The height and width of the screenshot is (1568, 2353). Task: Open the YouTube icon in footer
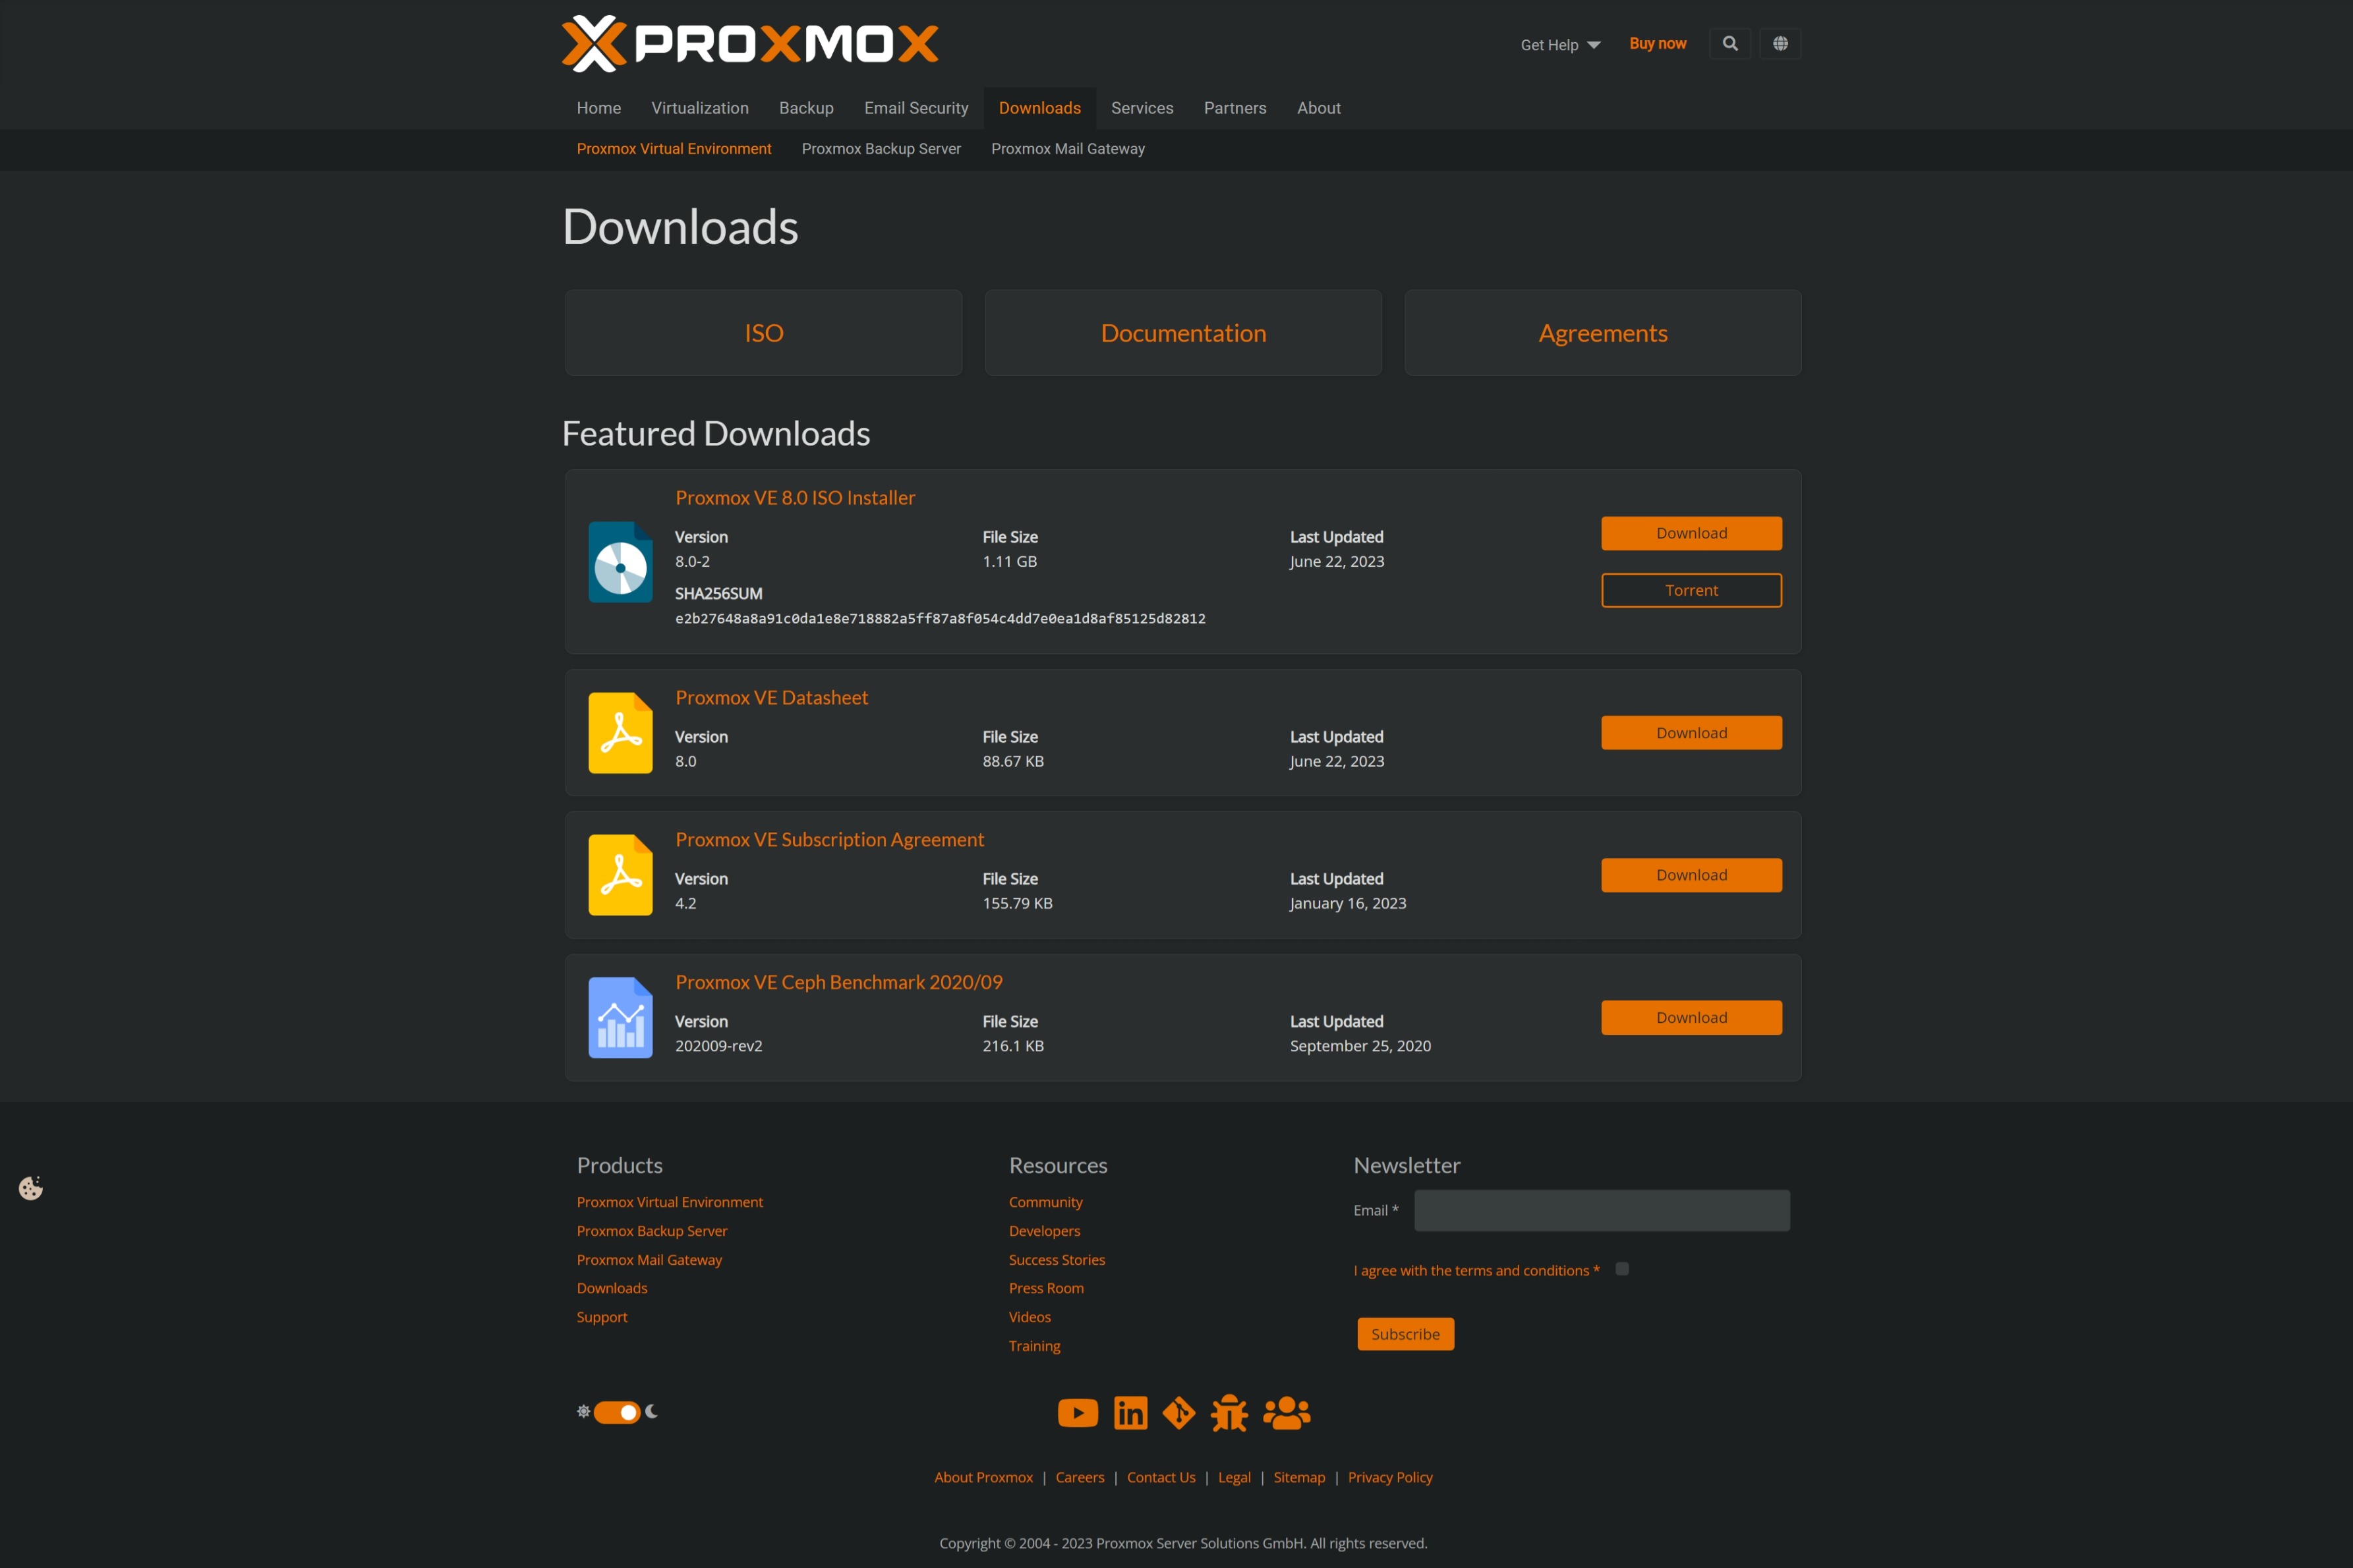tap(1078, 1413)
